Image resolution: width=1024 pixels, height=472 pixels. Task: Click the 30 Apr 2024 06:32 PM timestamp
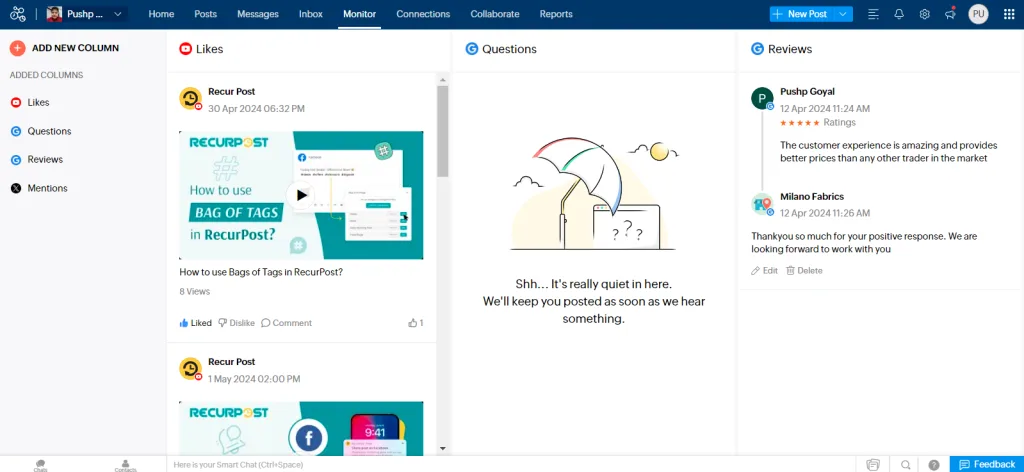tap(256, 109)
